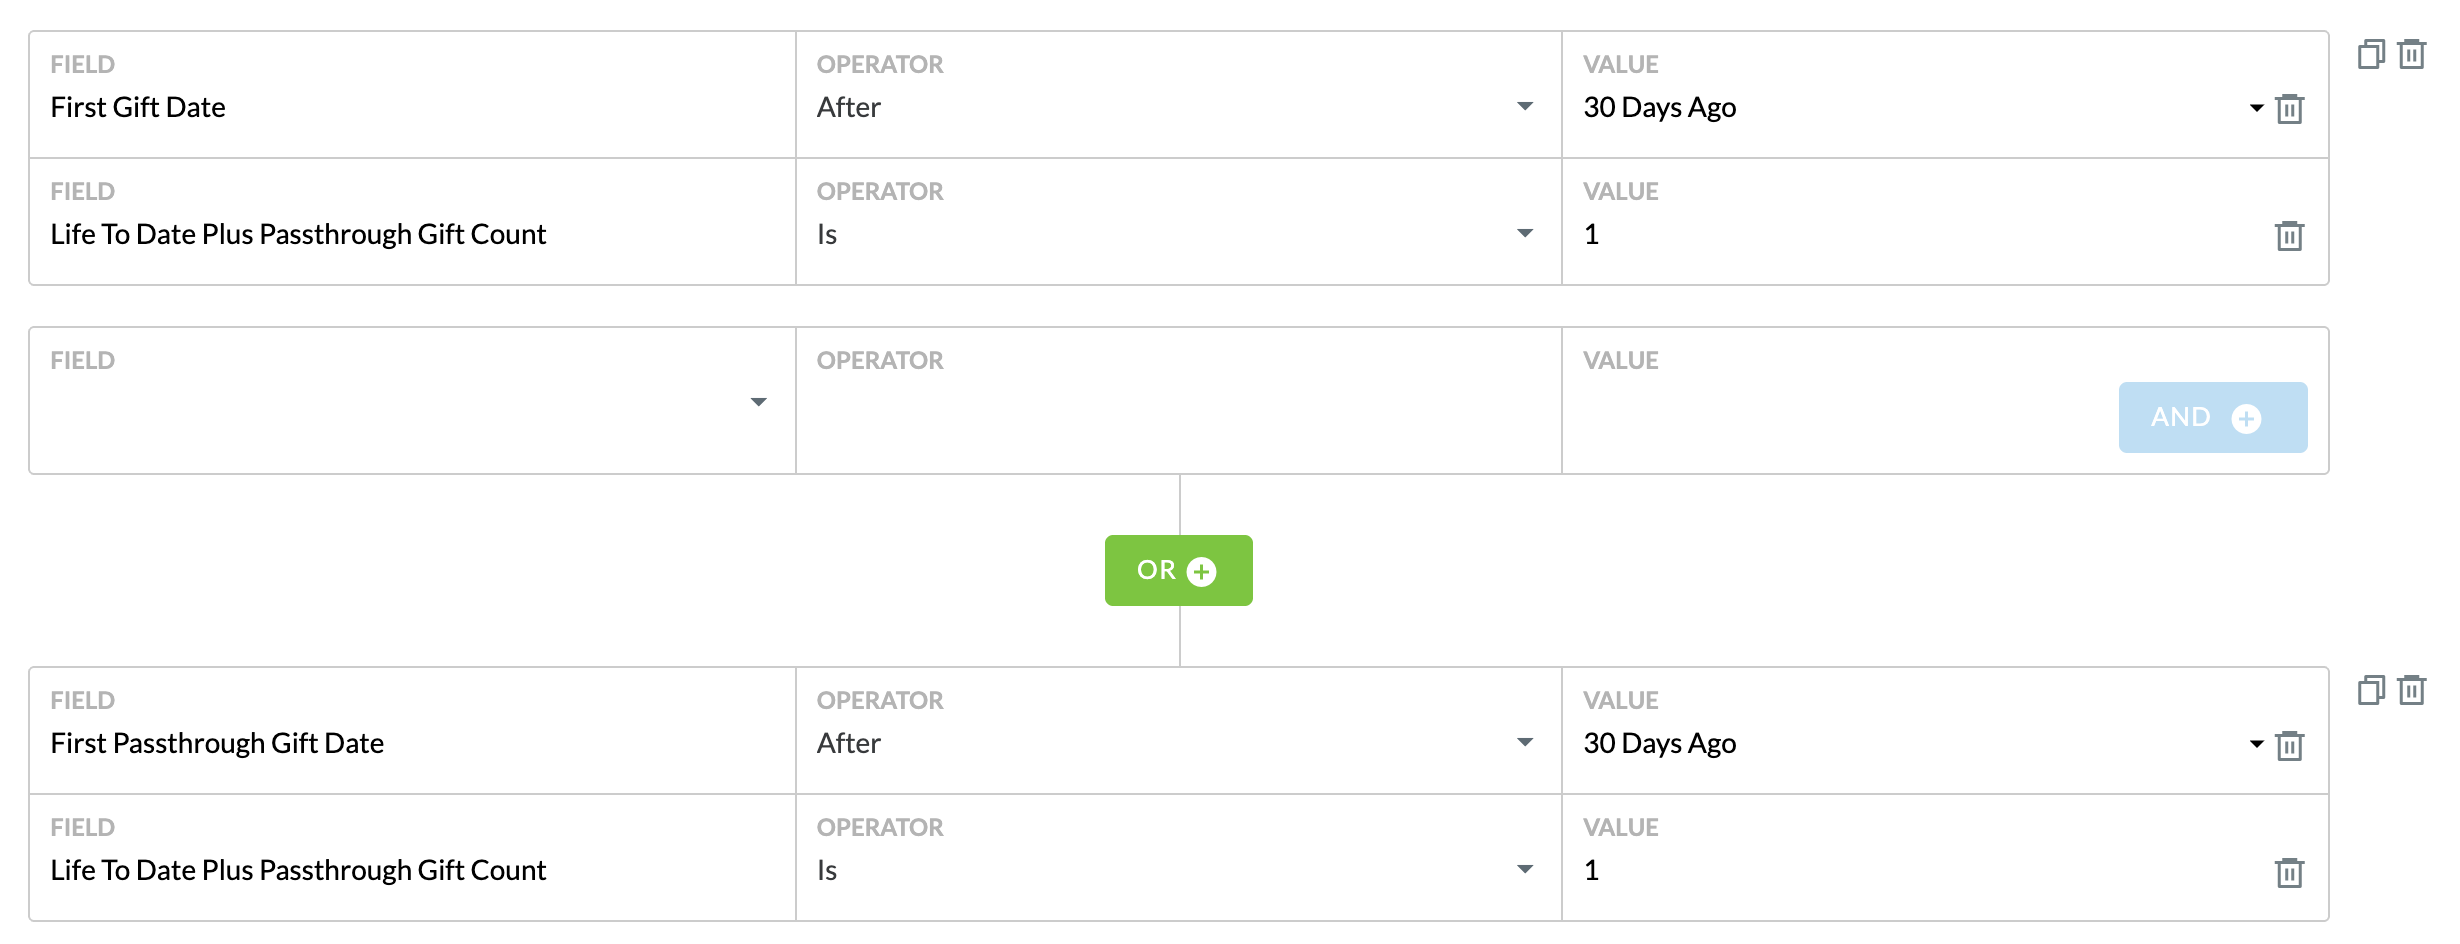The height and width of the screenshot is (944, 2460).
Task: Duplicate the first filter group
Action: pos(2371,54)
